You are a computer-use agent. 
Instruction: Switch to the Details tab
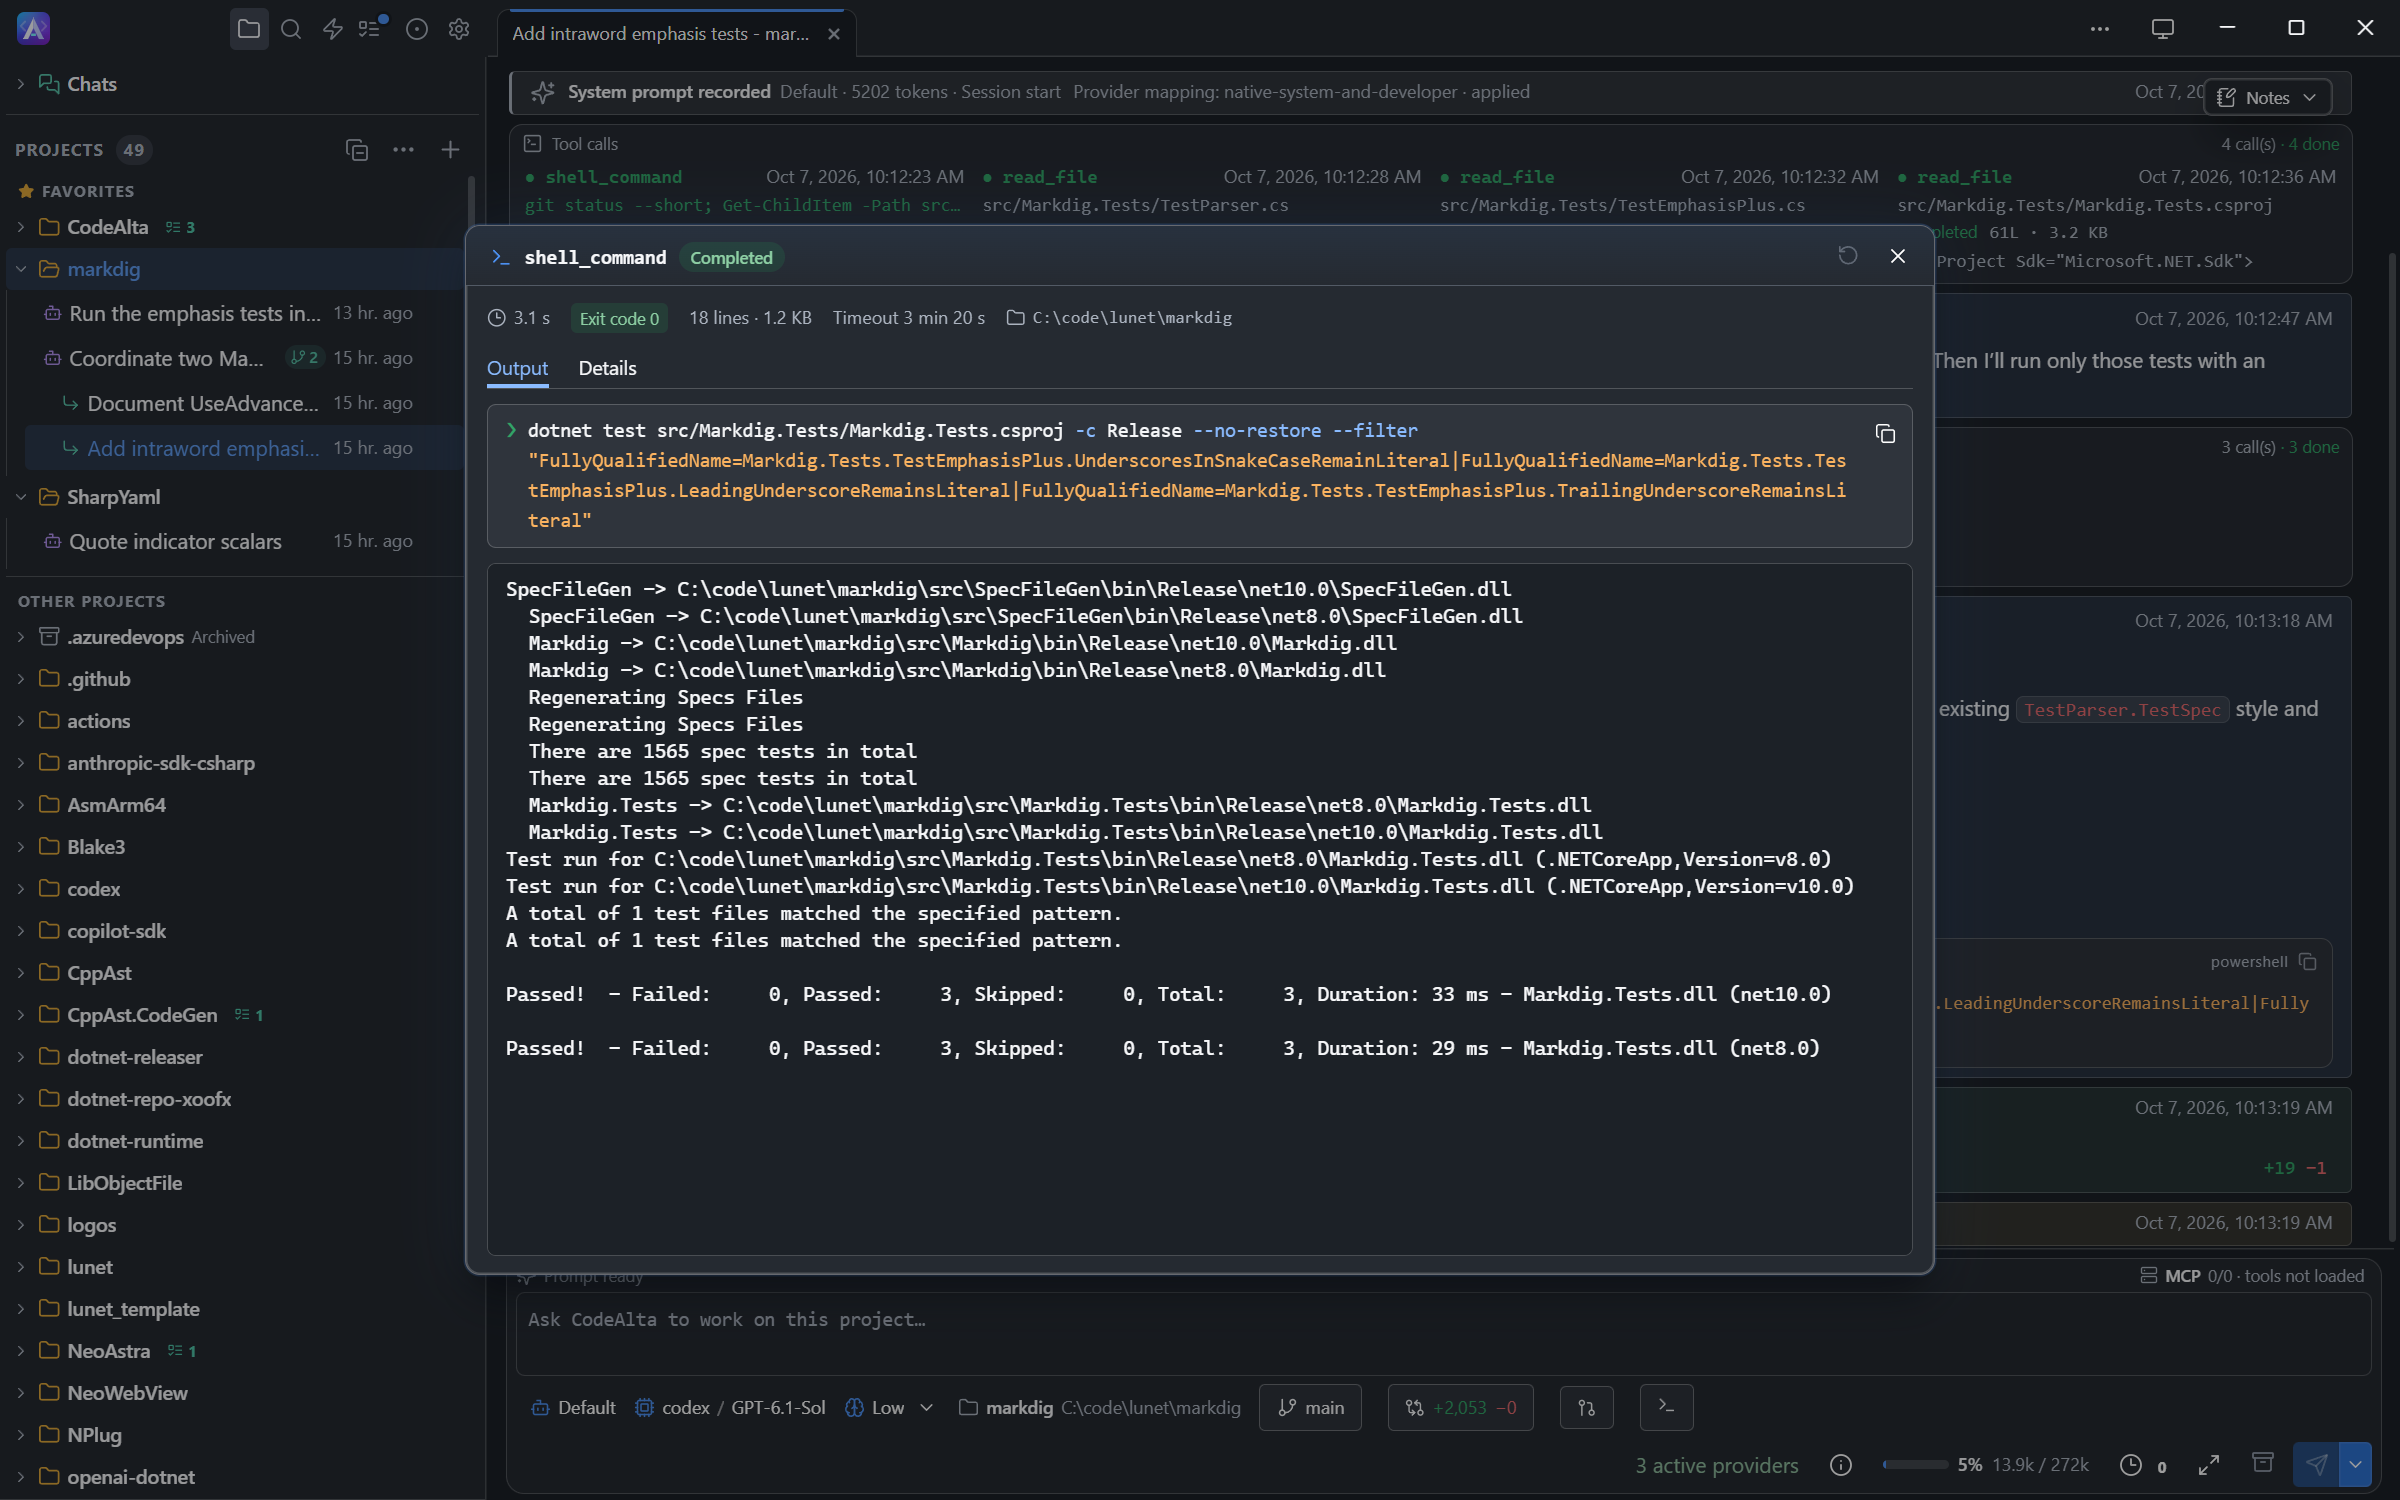tap(607, 368)
